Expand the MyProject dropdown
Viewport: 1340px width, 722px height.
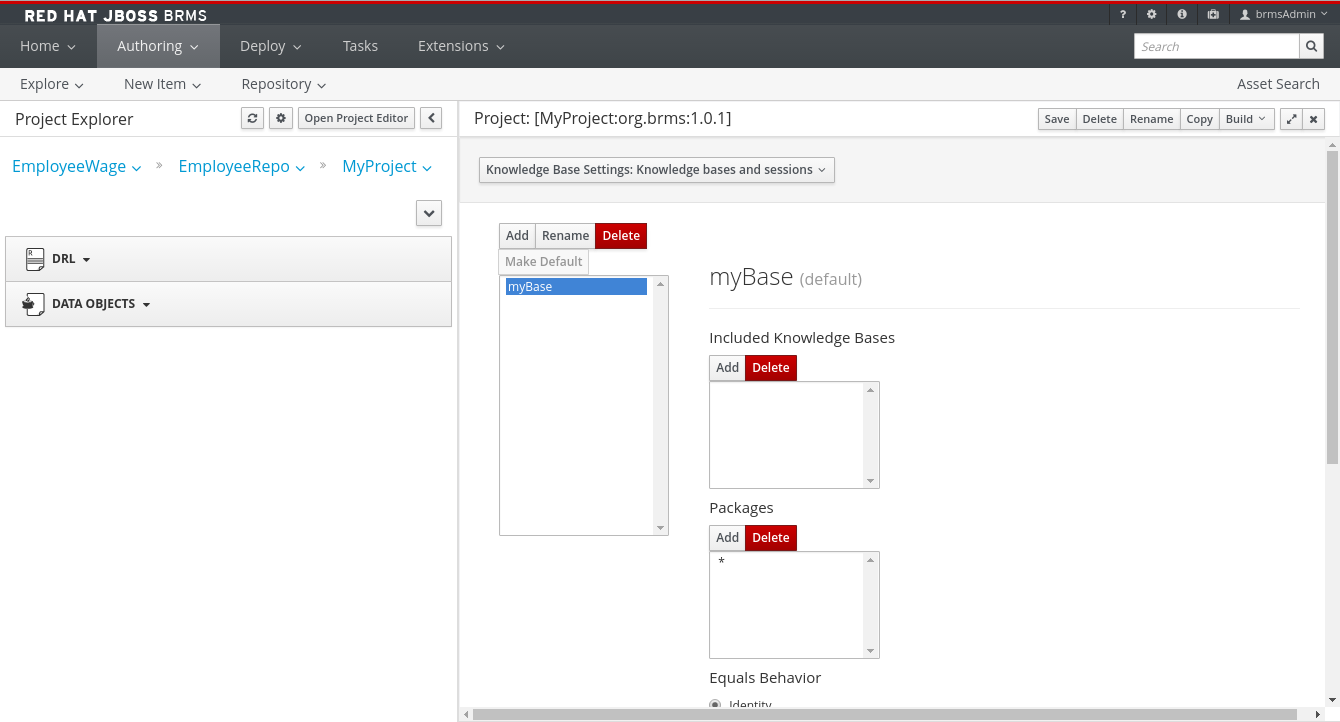(x=387, y=167)
